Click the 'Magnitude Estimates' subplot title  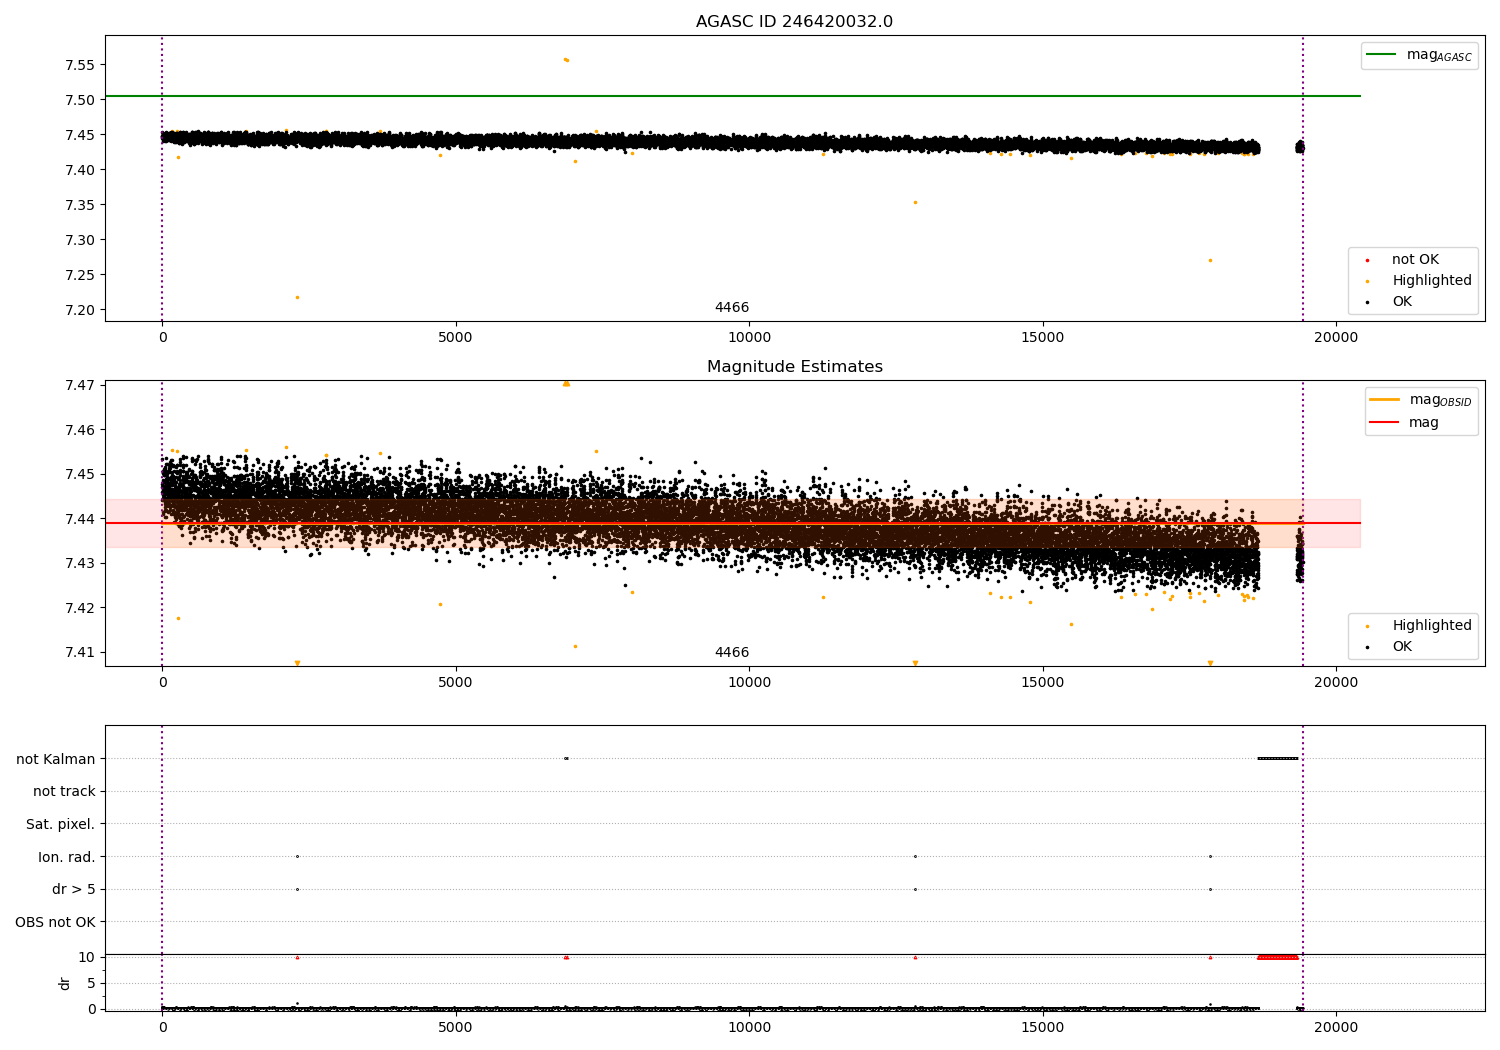[794, 367]
